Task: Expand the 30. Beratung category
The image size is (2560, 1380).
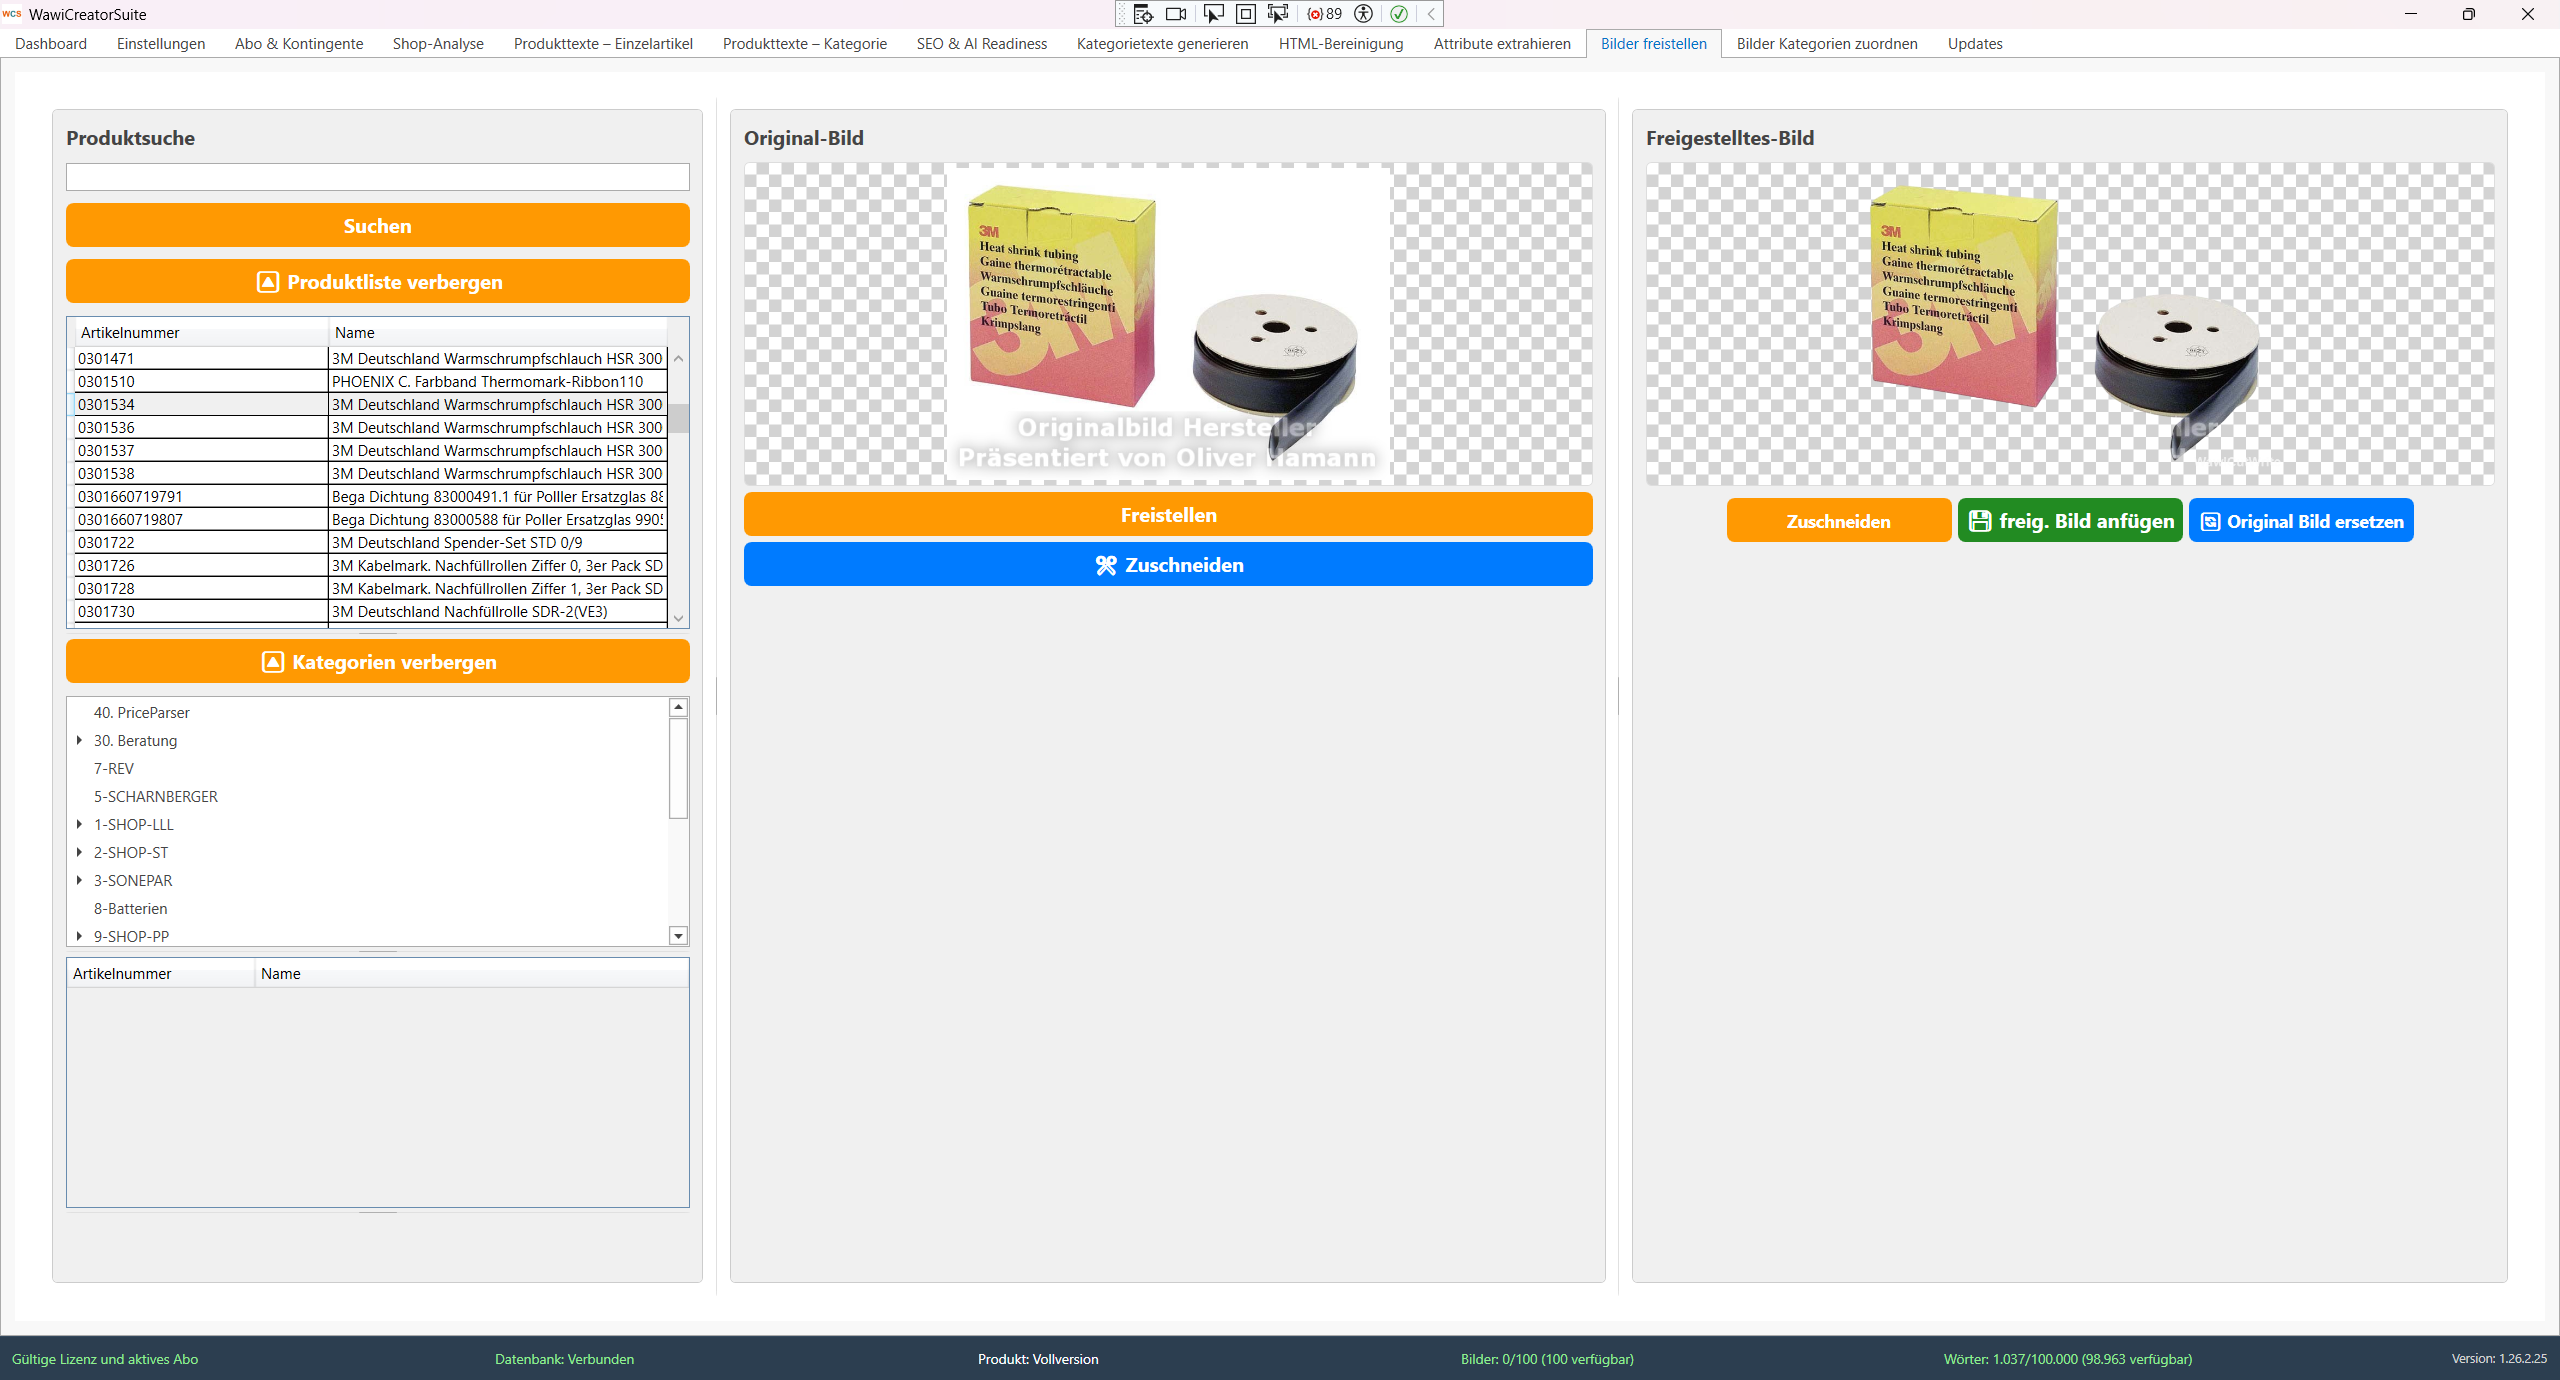Action: 79,741
